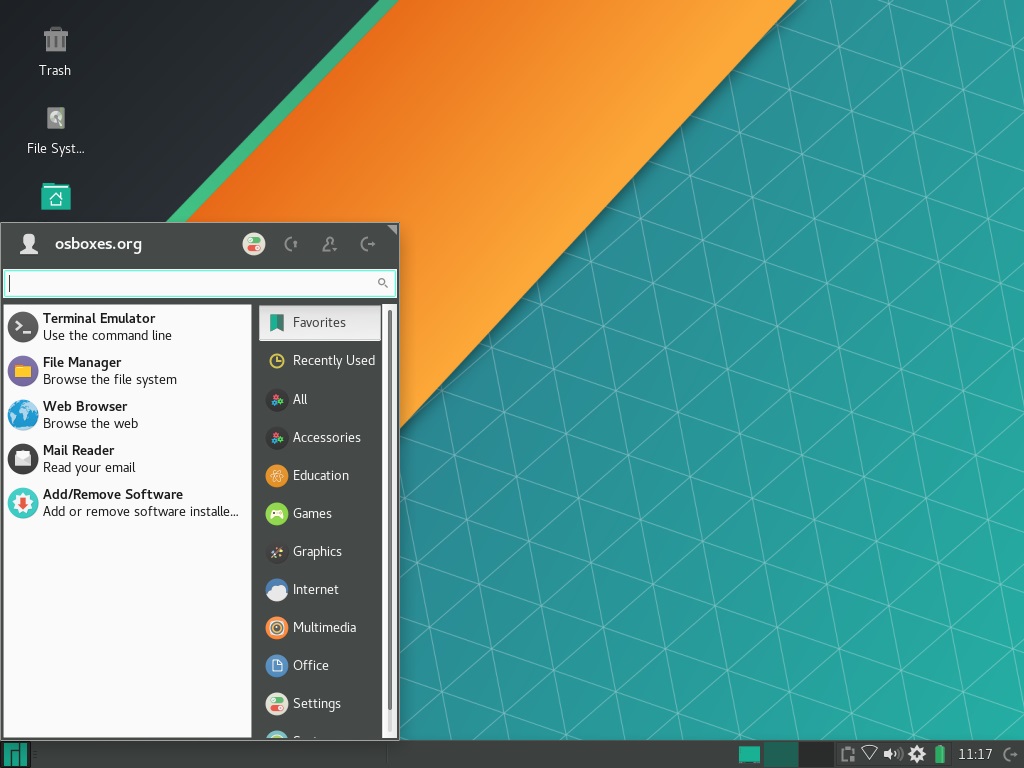Open the network indicator in the tray

[x=869, y=754]
